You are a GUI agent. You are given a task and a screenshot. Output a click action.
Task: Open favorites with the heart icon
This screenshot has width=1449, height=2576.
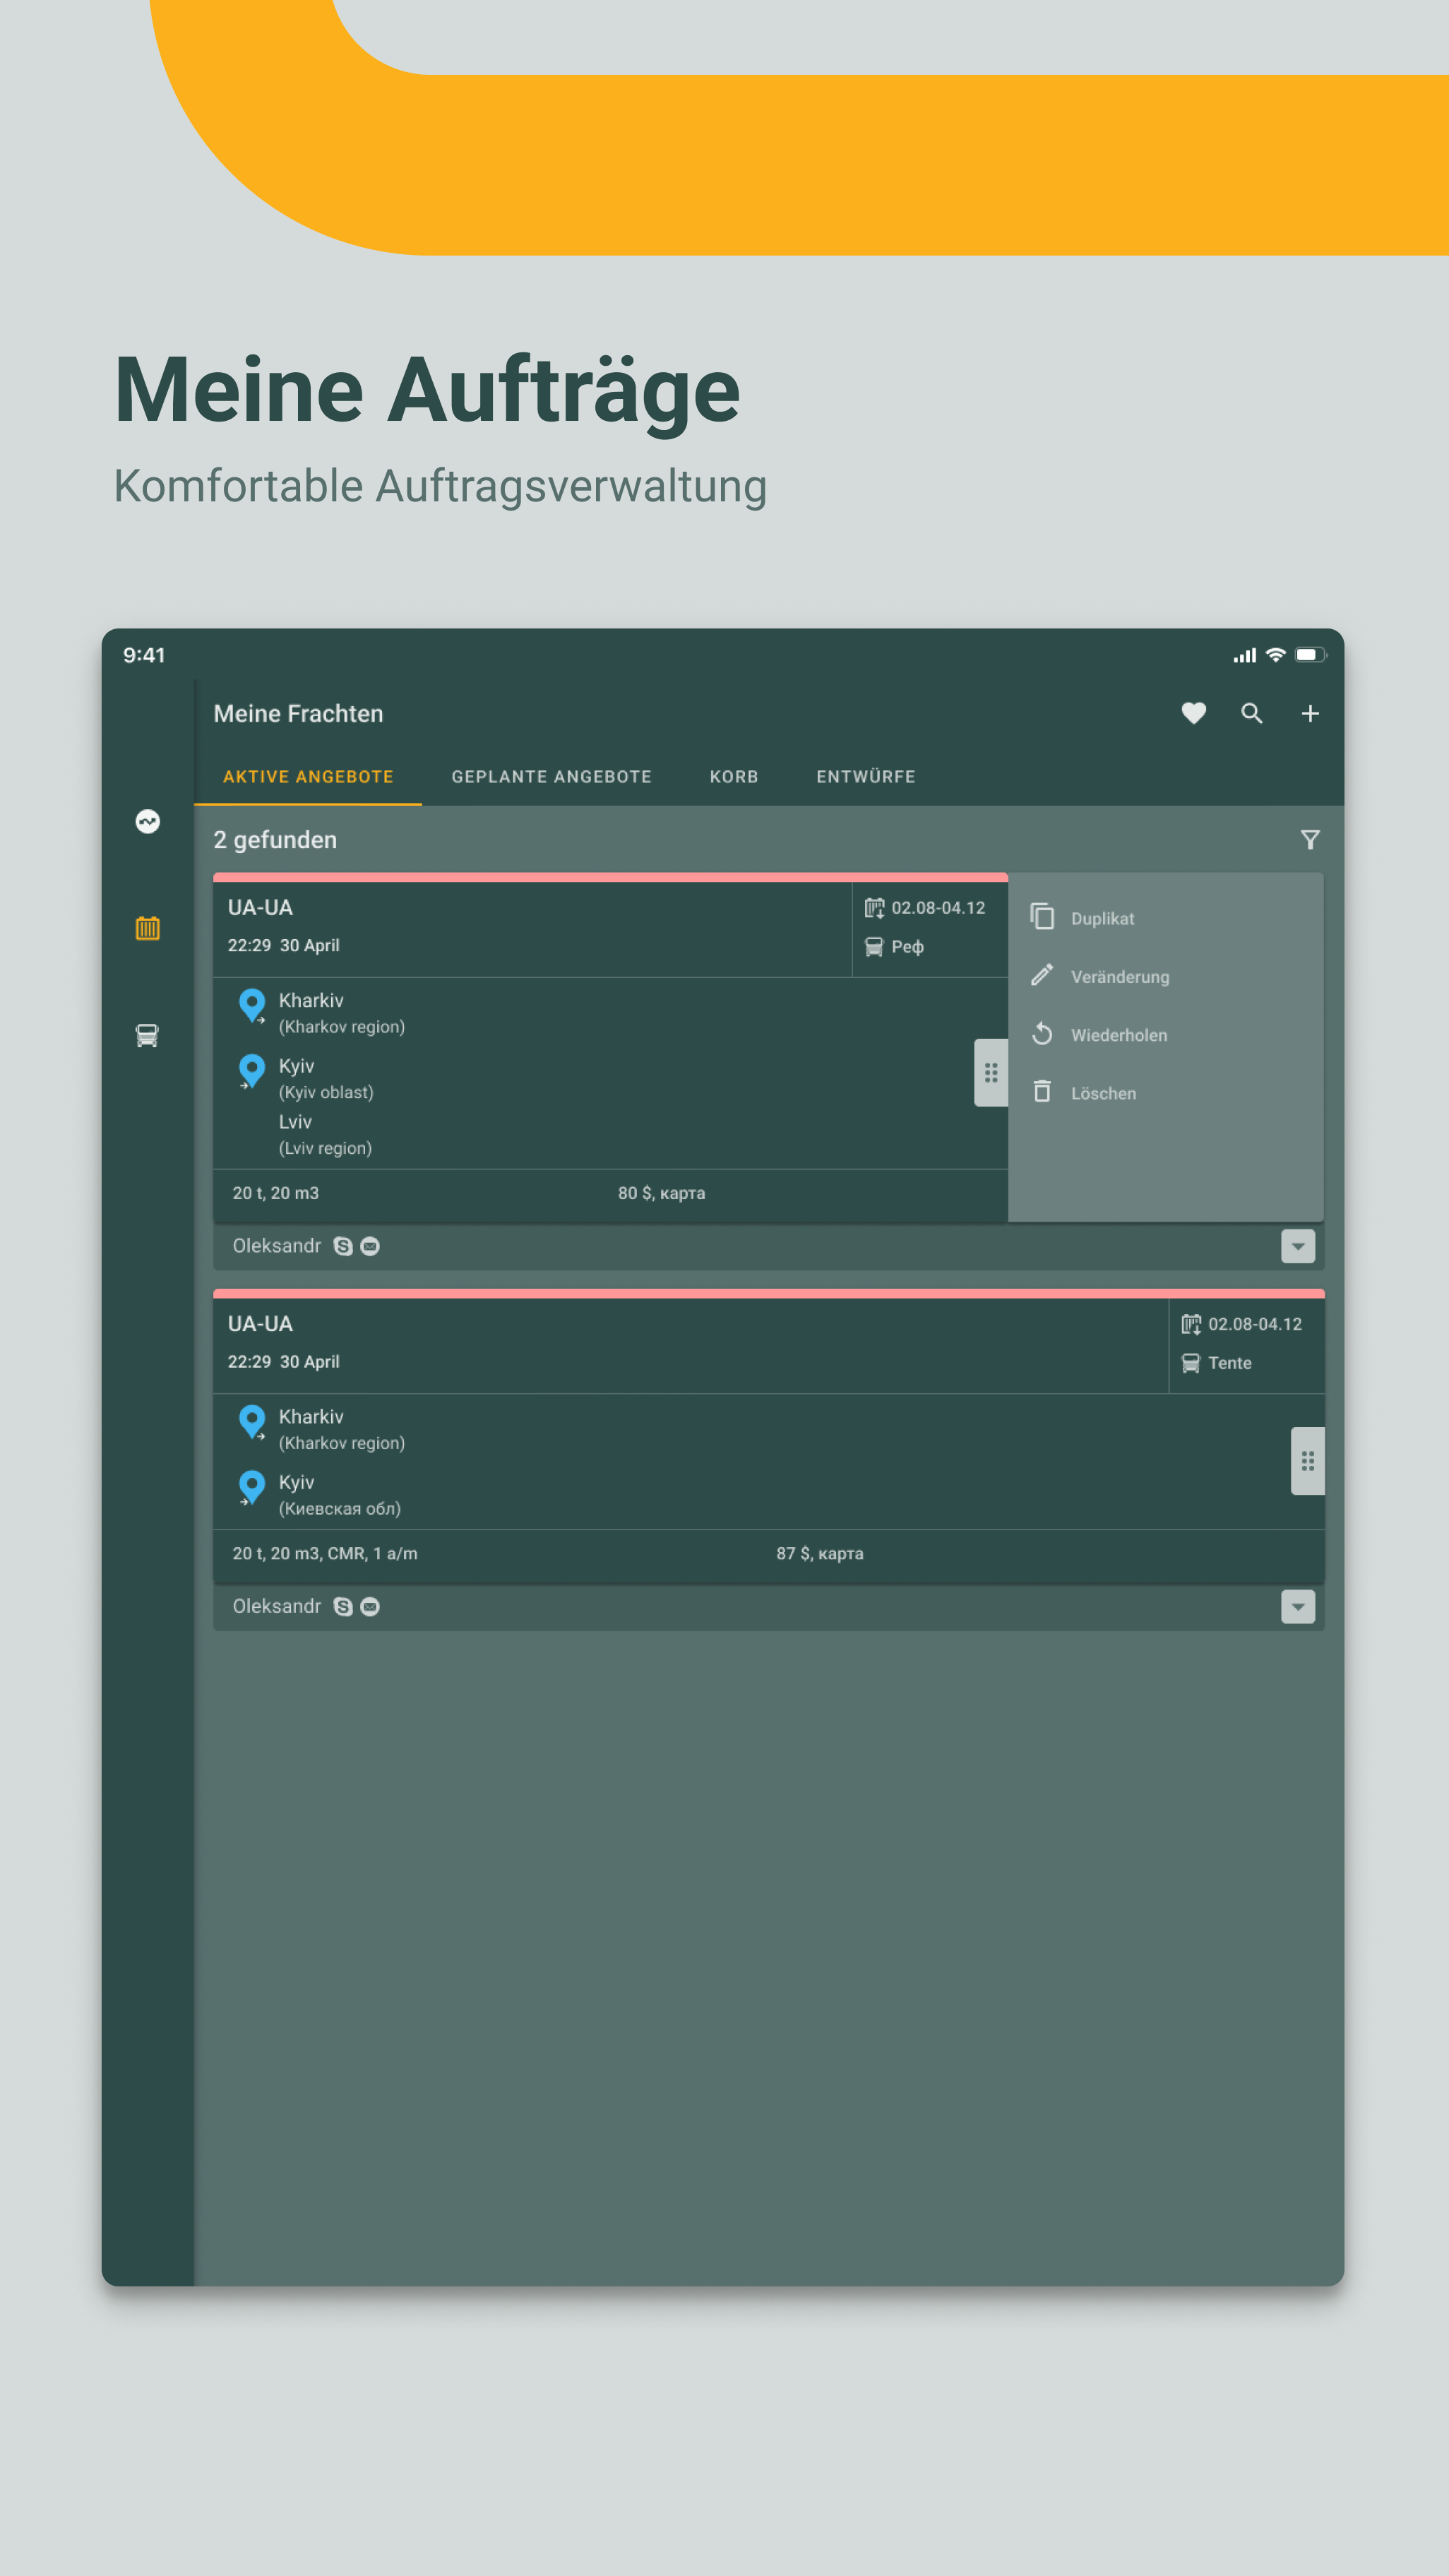click(1193, 713)
